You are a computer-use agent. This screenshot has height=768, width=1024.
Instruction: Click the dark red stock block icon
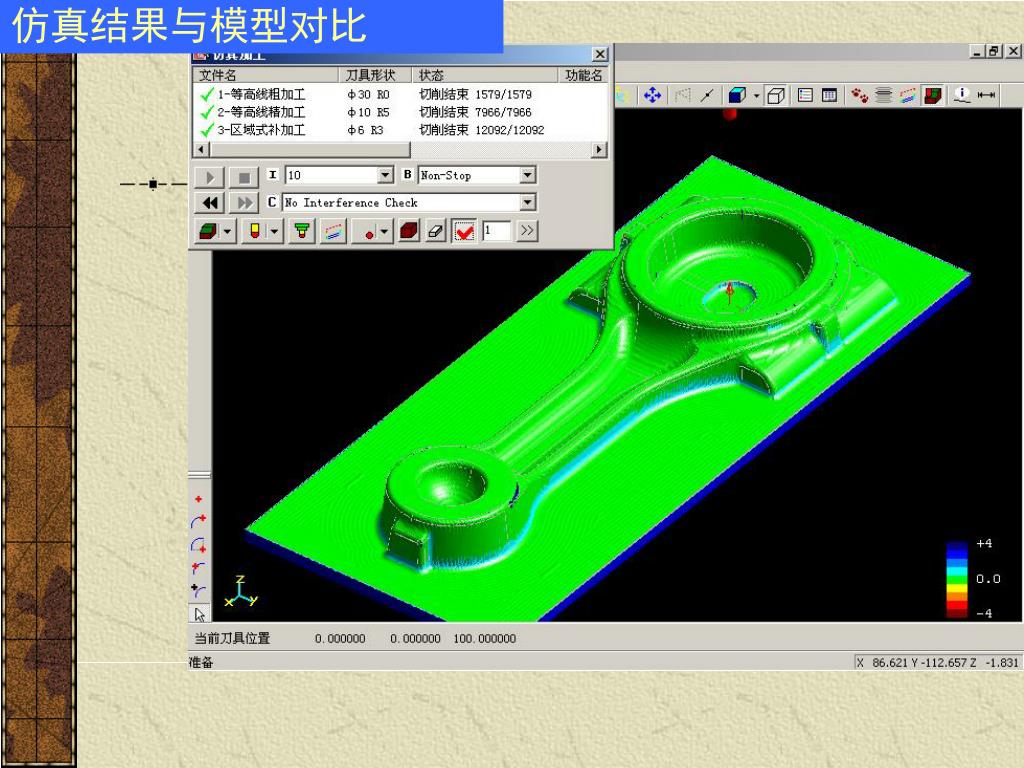click(x=408, y=231)
